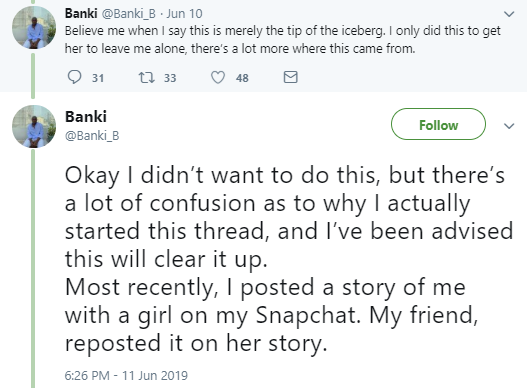
Task: Click the reply speech bubble icon
Action: click(x=74, y=77)
